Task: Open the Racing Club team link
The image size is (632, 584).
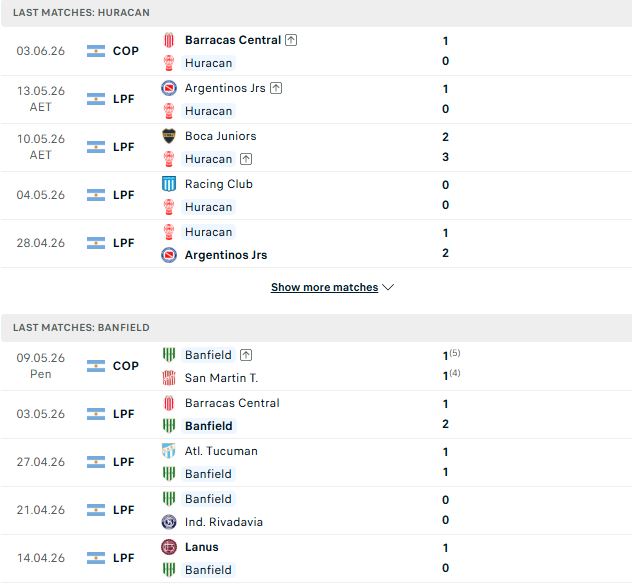Action: pos(219,184)
